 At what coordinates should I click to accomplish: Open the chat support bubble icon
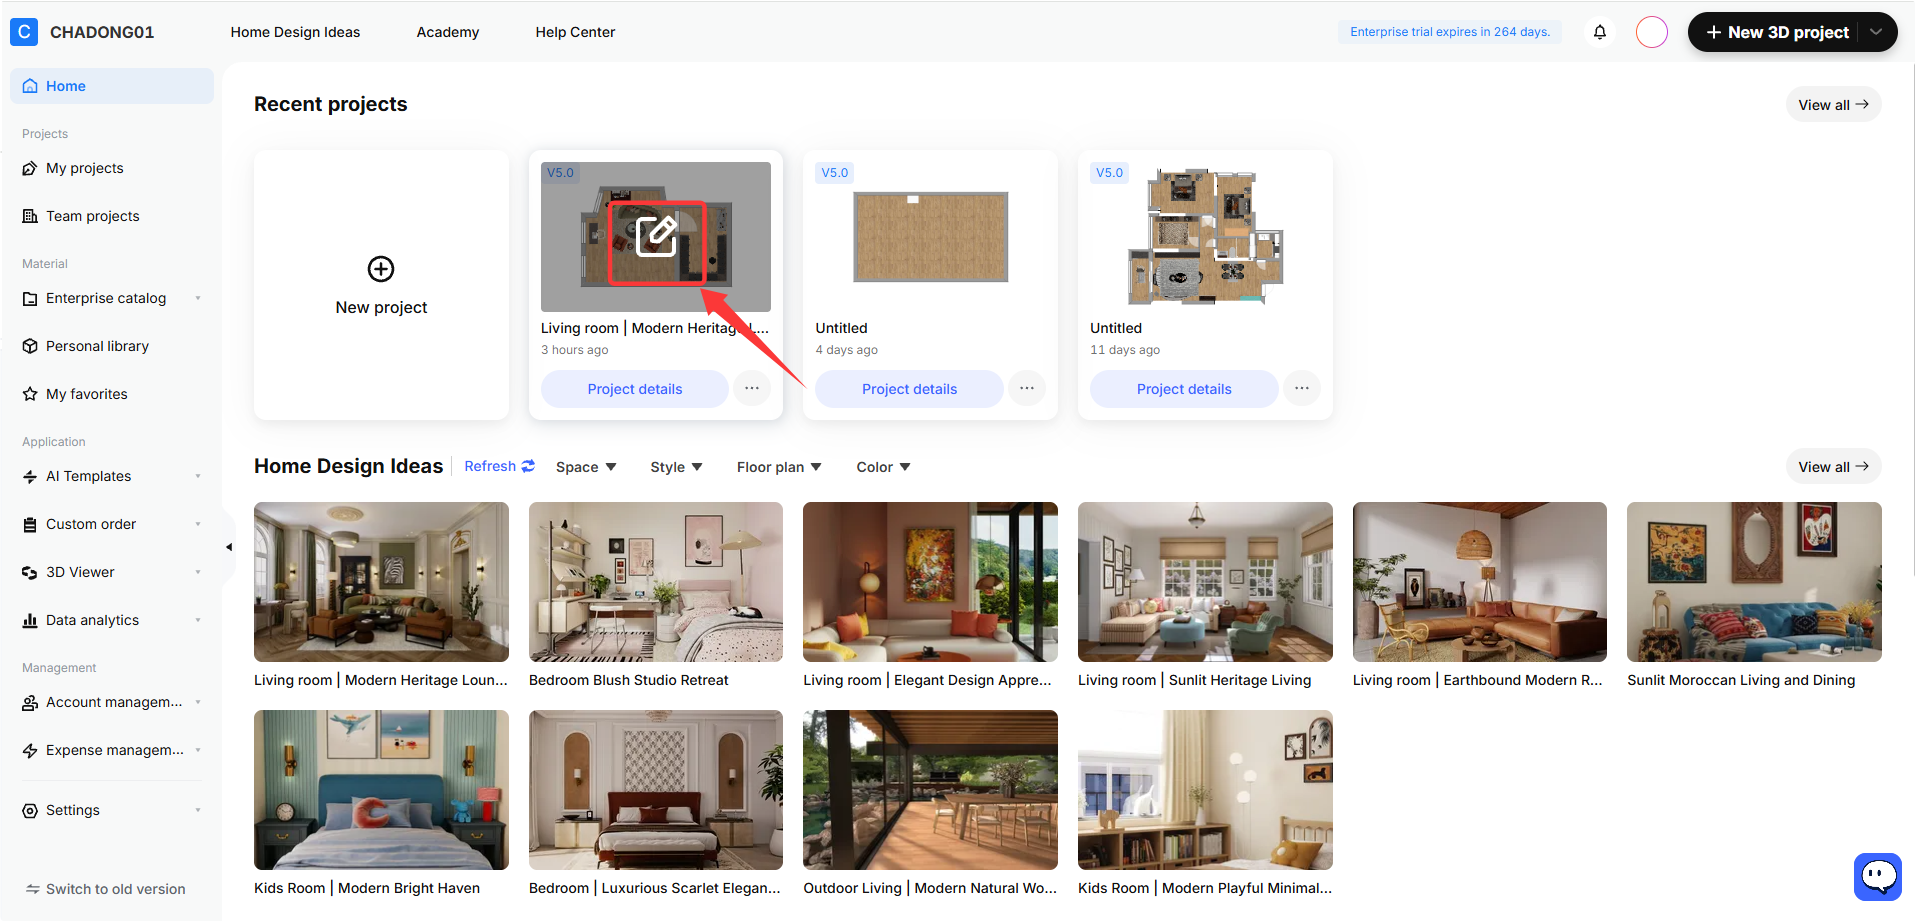[x=1878, y=877]
